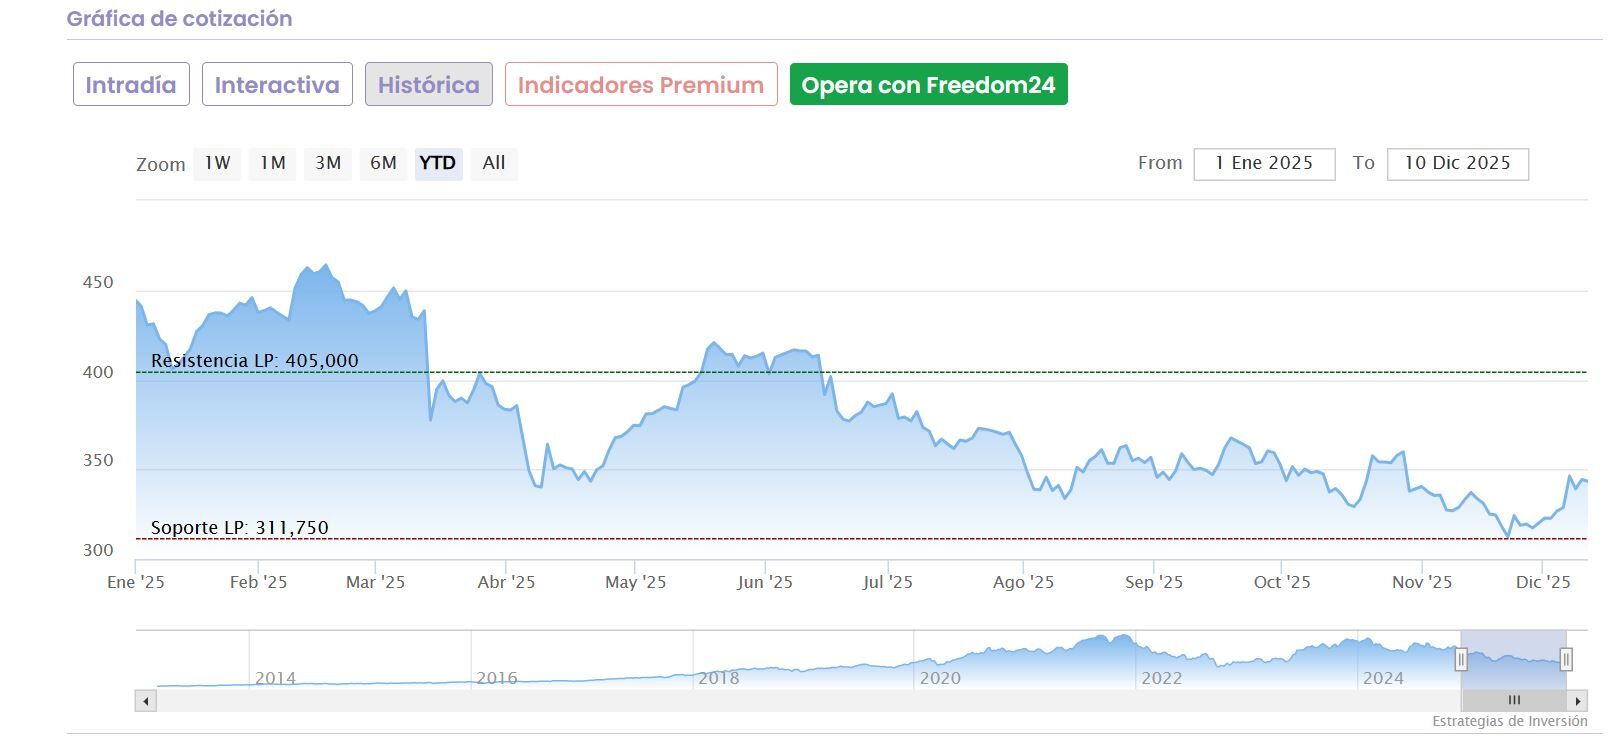The image size is (1609, 739).
Task: Click the Estrategias de Inversión credit link
Action: point(1509,721)
